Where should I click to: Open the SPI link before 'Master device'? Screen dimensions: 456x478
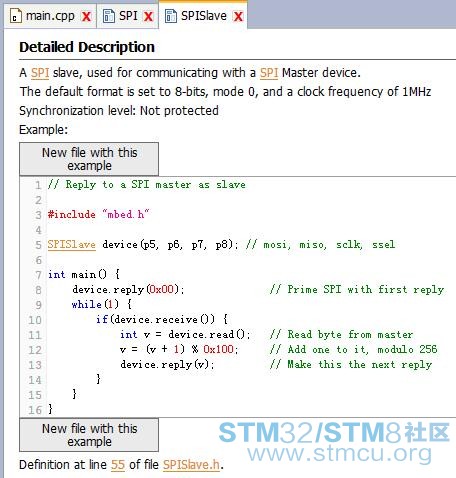(x=269, y=73)
